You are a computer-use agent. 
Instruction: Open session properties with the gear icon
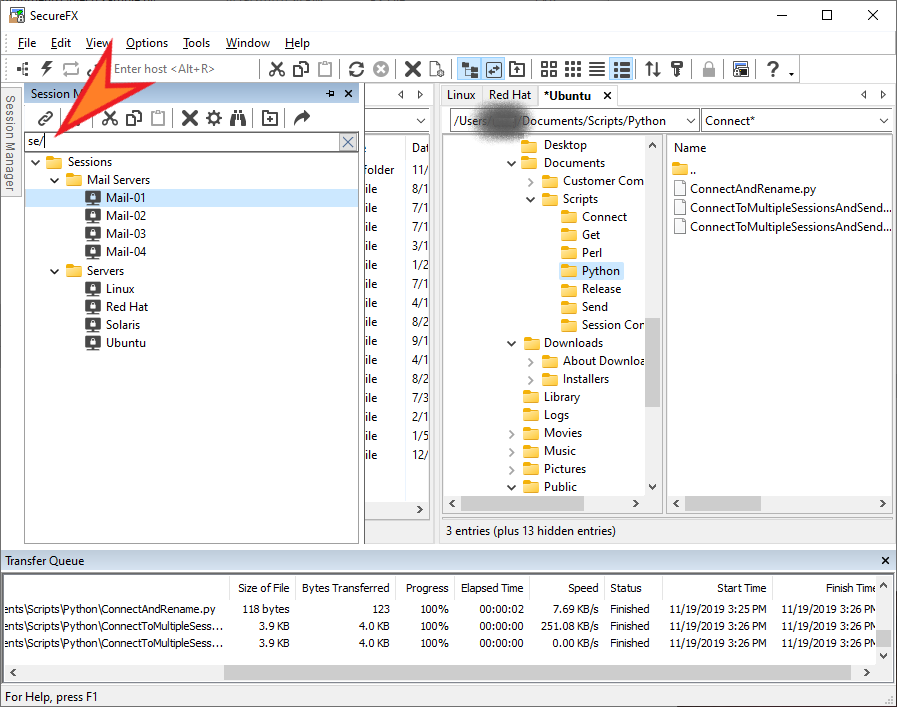(215, 118)
